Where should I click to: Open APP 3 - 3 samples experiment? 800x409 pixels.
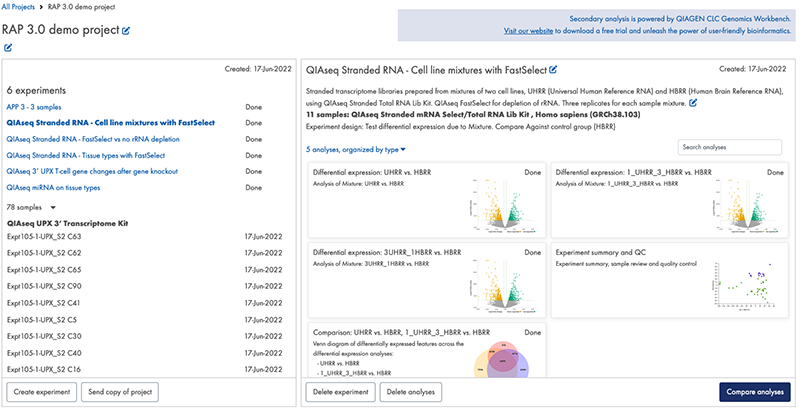coord(34,107)
